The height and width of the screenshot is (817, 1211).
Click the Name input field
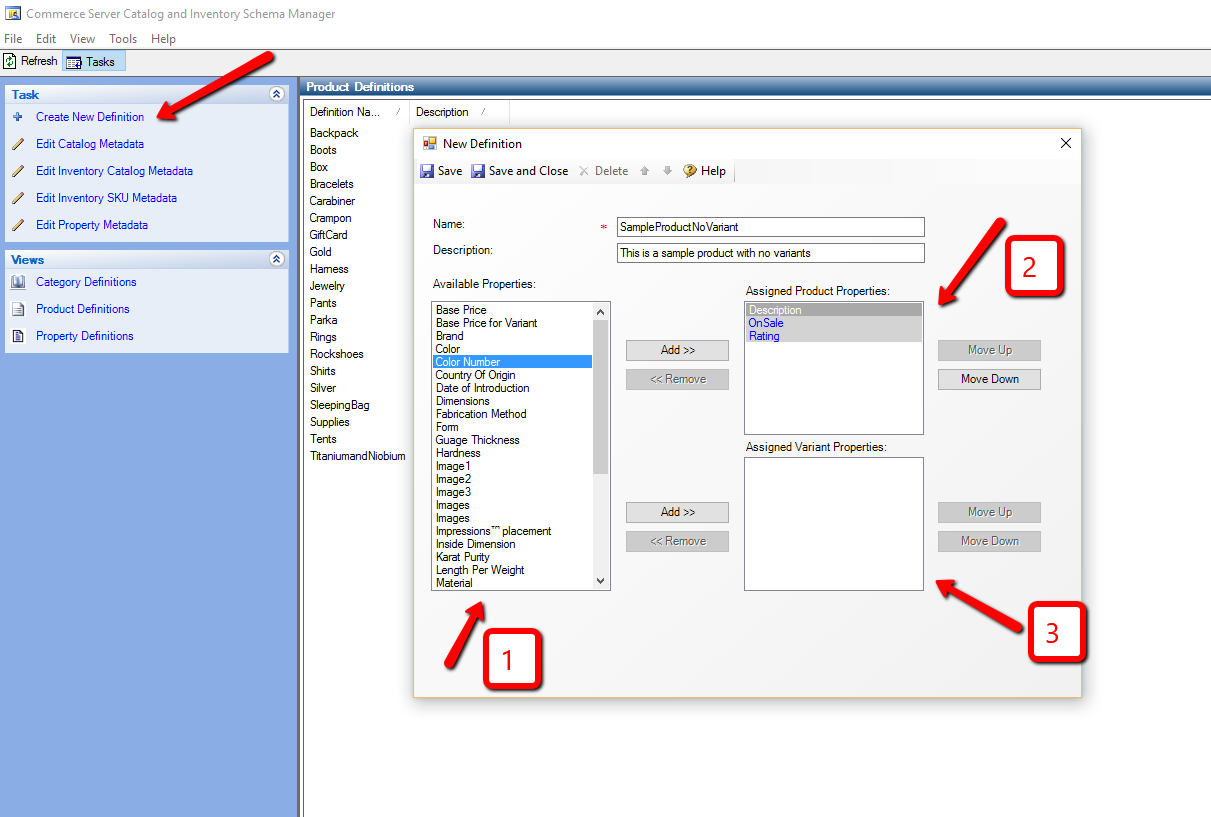[x=770, y=227]
